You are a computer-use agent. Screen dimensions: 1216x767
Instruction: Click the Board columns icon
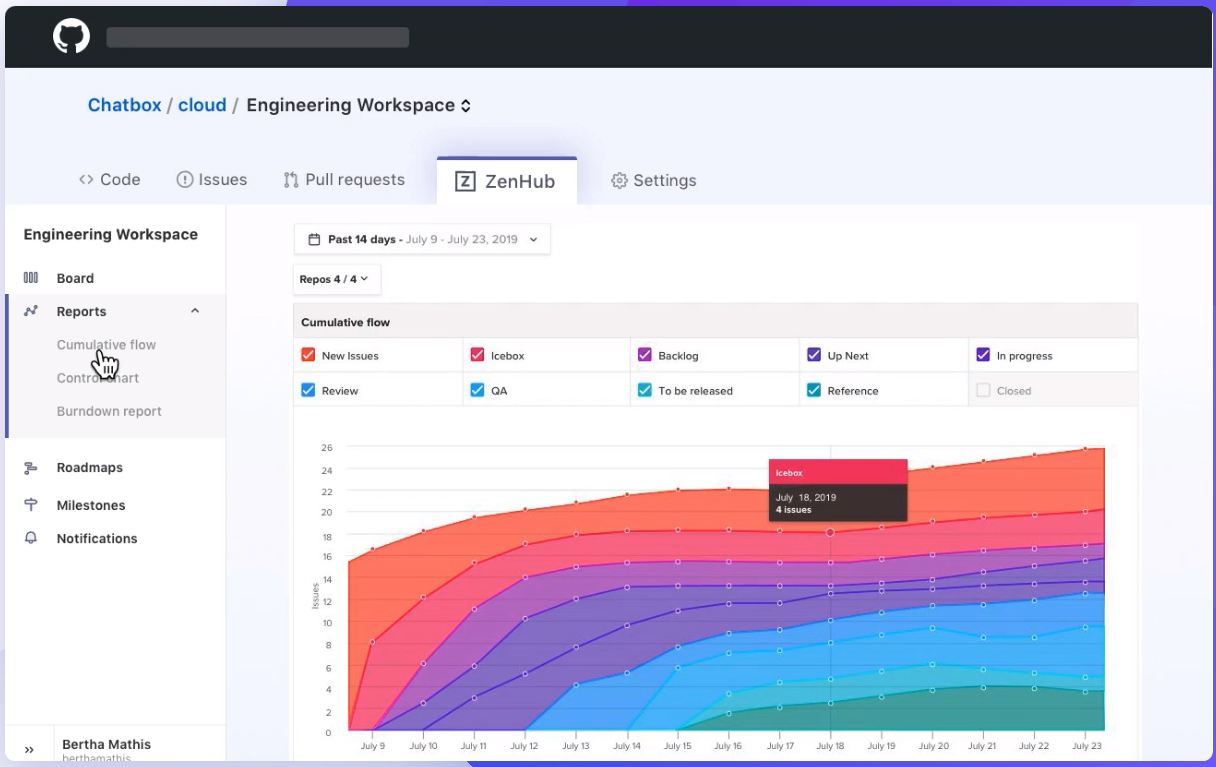pyautogui.click(x=31, y=278)
